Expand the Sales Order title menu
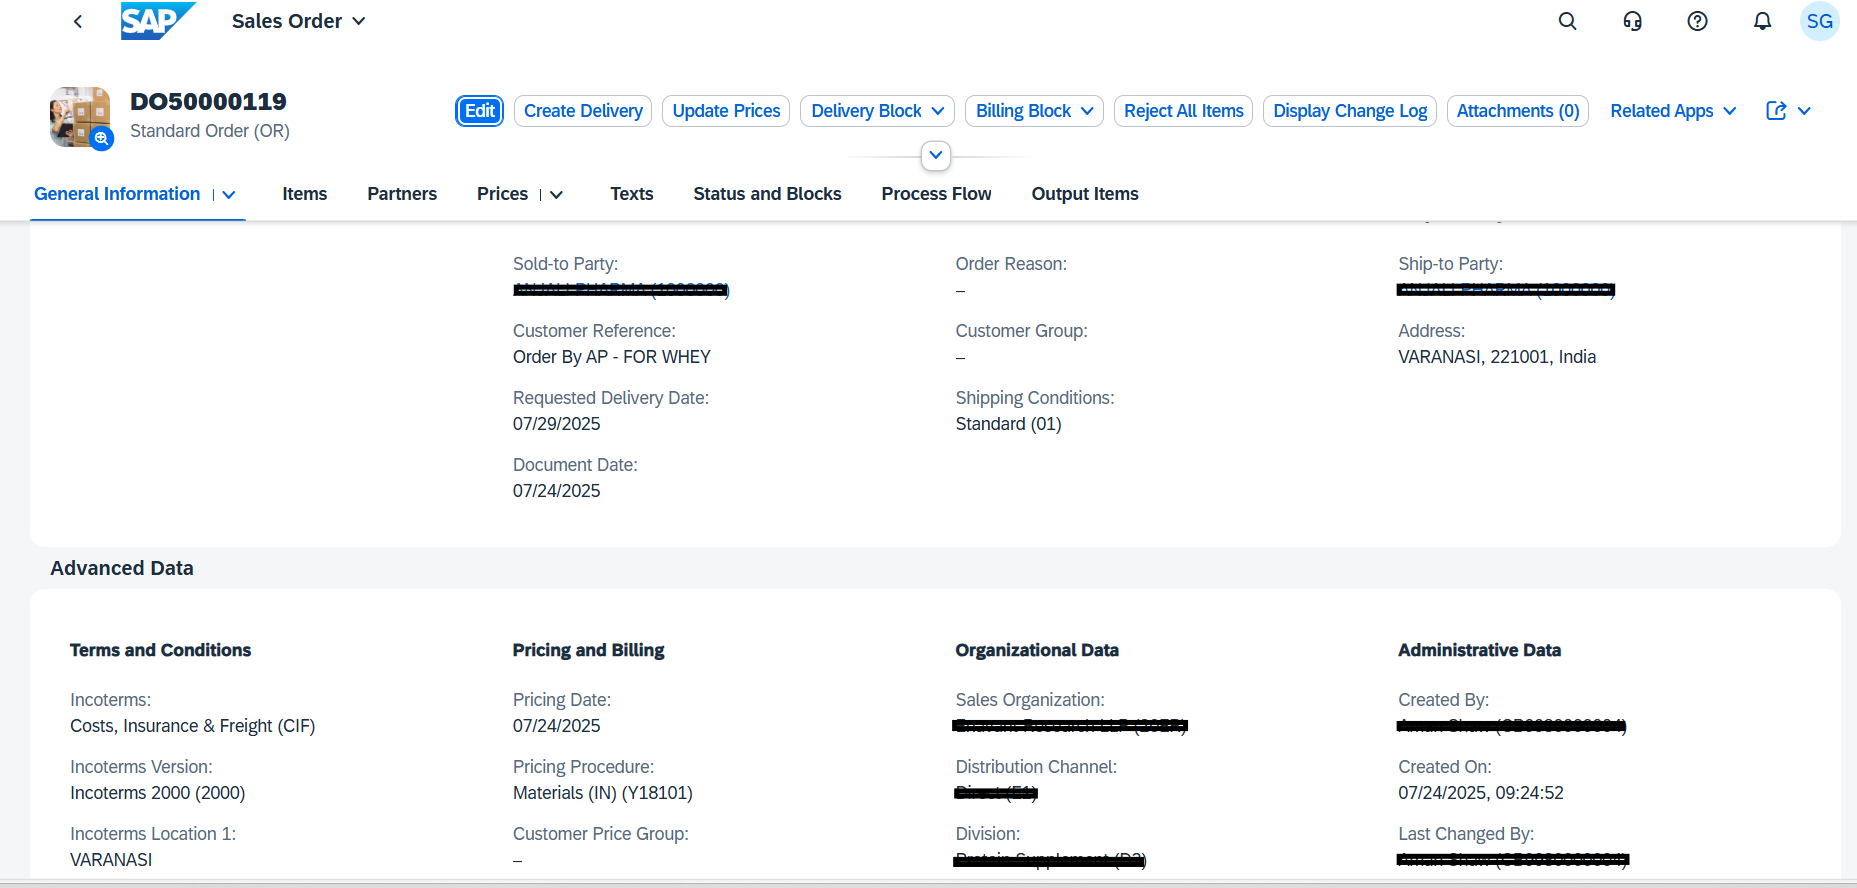This screenshot has width=1857, height=888. click(x=298, y=21)
